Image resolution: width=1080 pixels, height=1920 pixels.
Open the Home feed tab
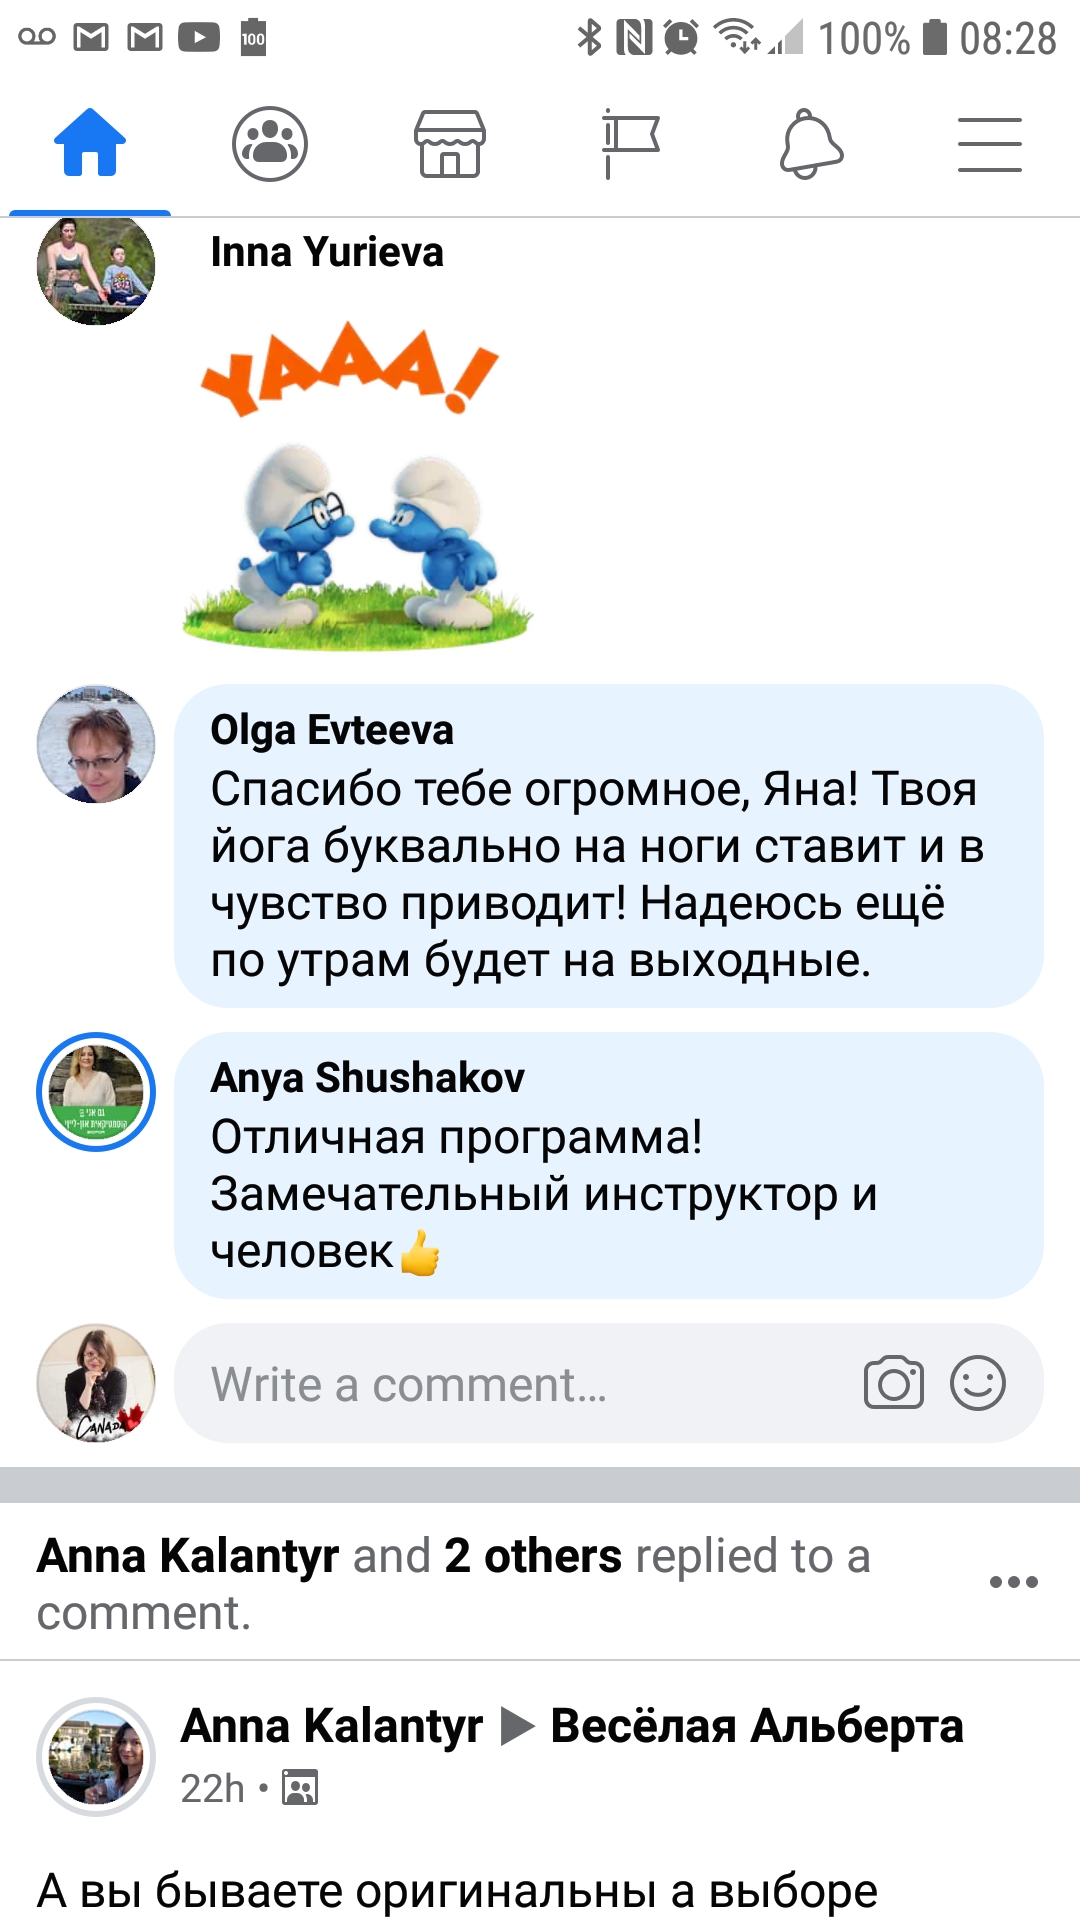point(90,143)
